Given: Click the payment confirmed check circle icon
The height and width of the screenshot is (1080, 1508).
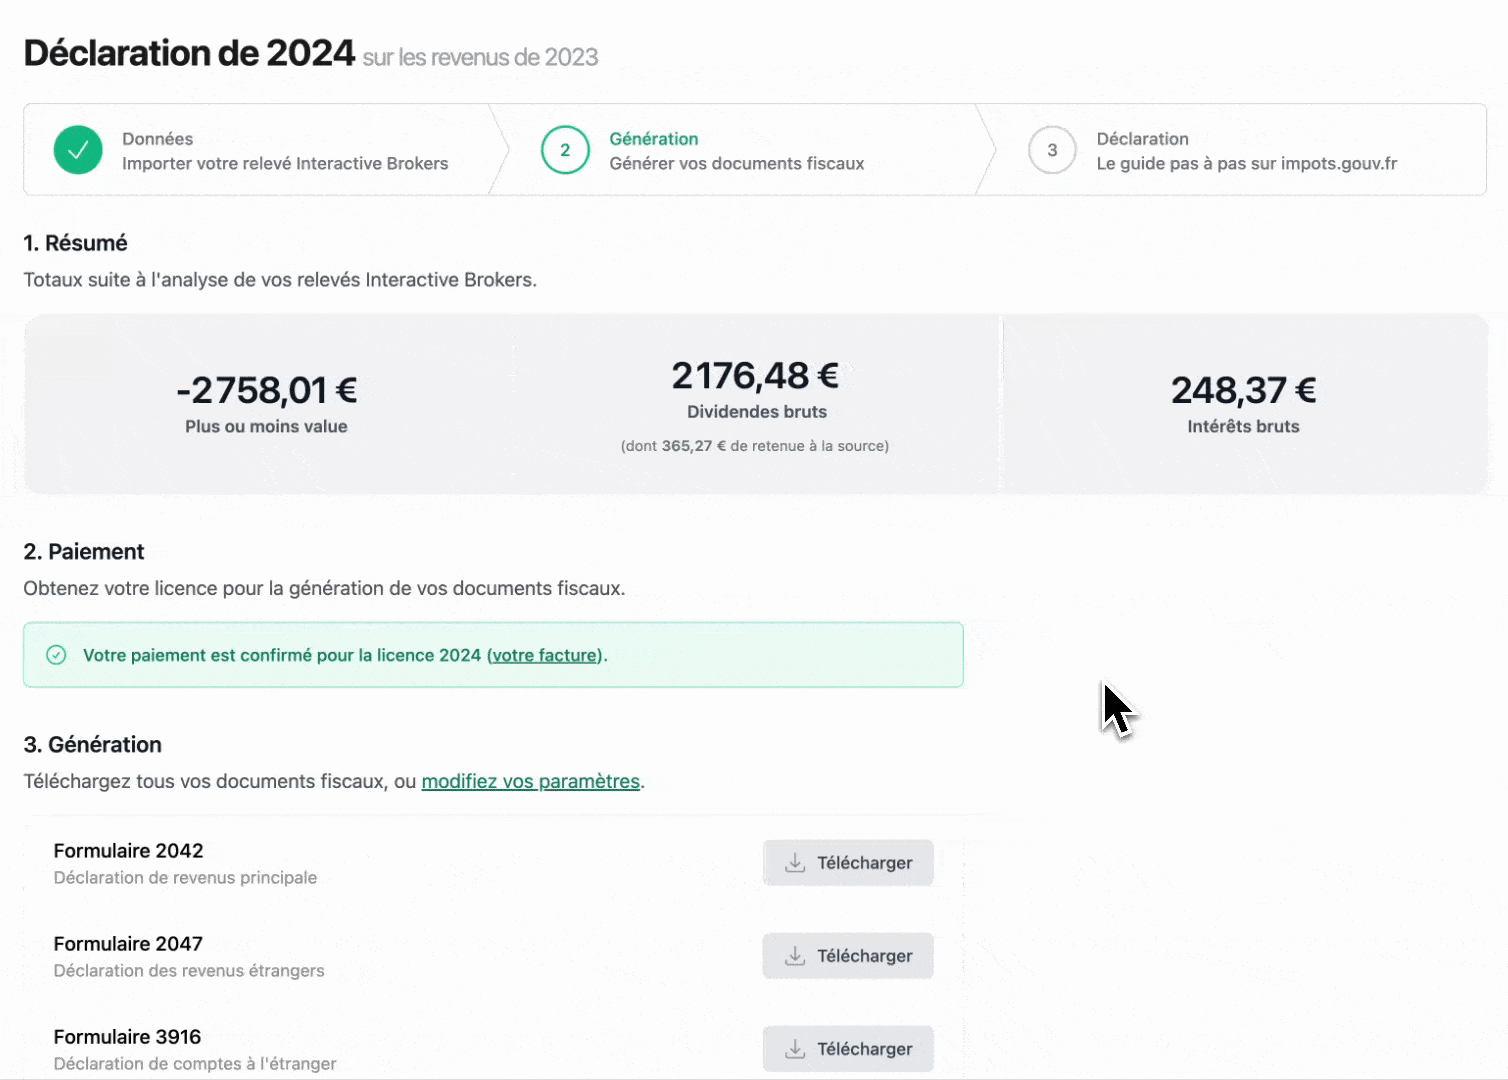Looking at the screenshot, I should tap(56, 655).
